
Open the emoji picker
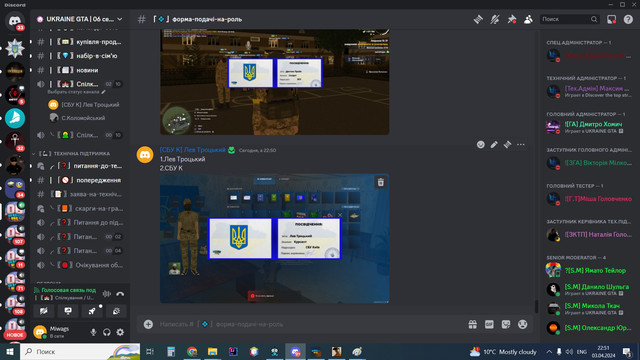point(522,324)
